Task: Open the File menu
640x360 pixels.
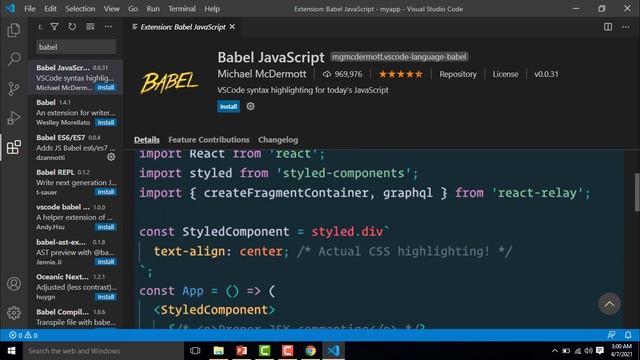Action: point(30,9)
